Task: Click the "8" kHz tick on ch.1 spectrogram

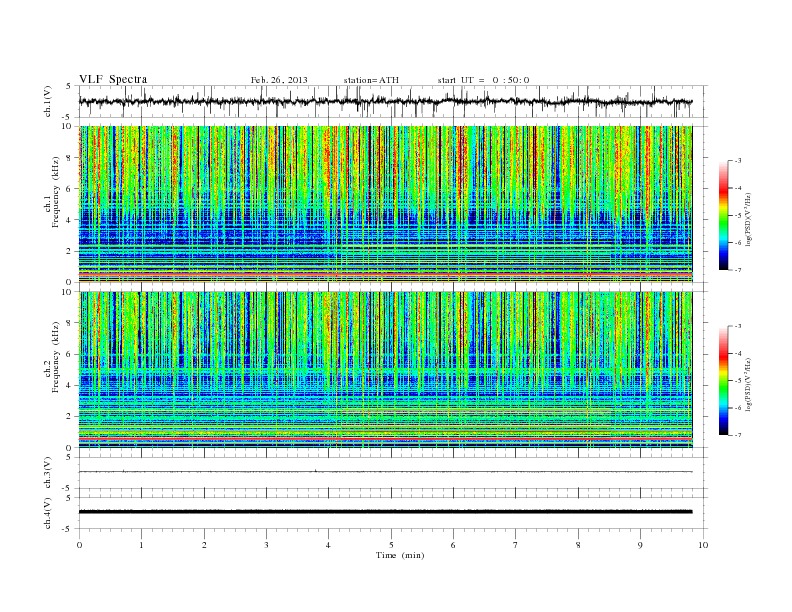Action: tap(70, 158)
